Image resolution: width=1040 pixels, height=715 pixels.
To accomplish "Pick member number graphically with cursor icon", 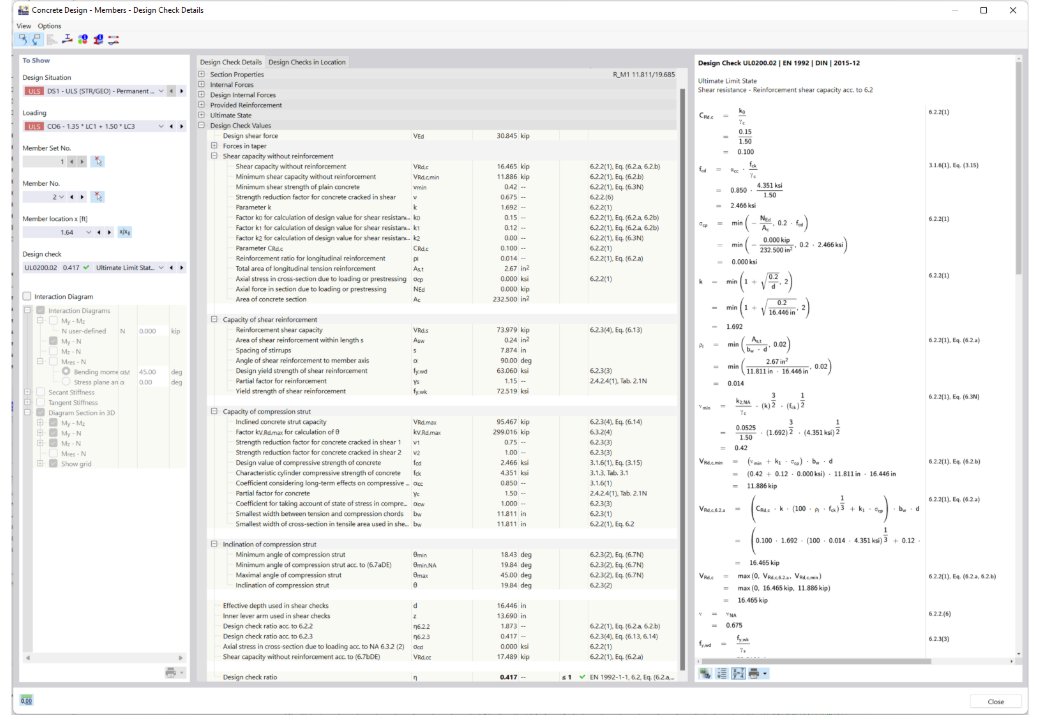I will point(98,196).
